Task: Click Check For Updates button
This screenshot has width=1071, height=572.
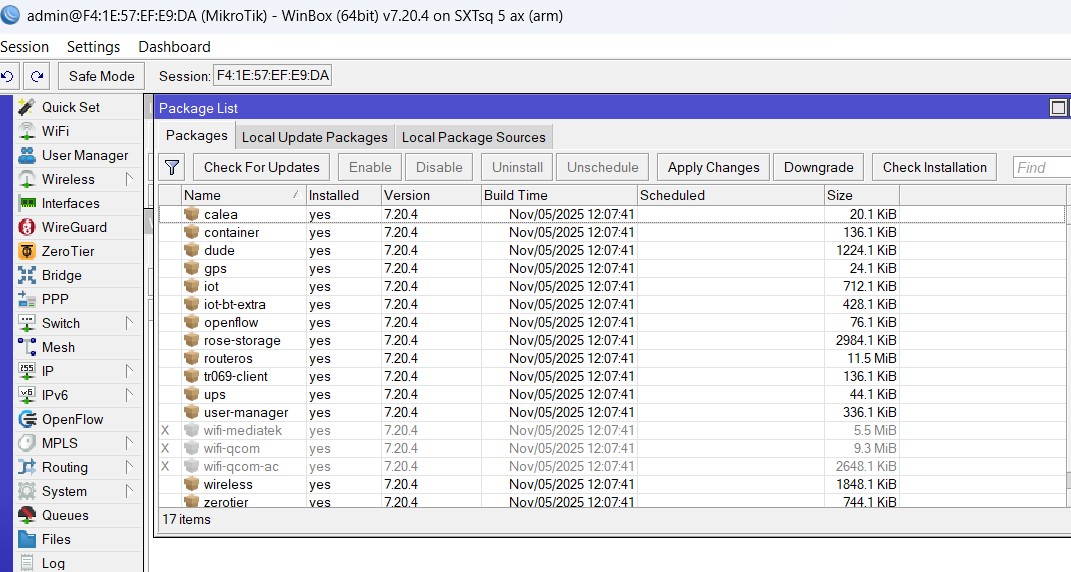Action: pos(262,167)
